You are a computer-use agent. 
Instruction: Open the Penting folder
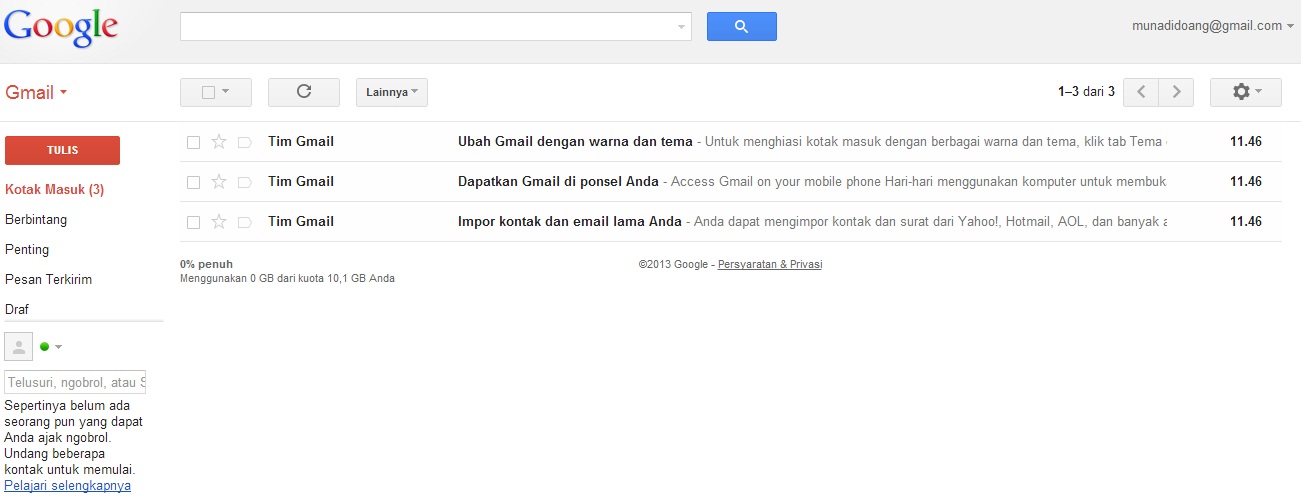27,249
